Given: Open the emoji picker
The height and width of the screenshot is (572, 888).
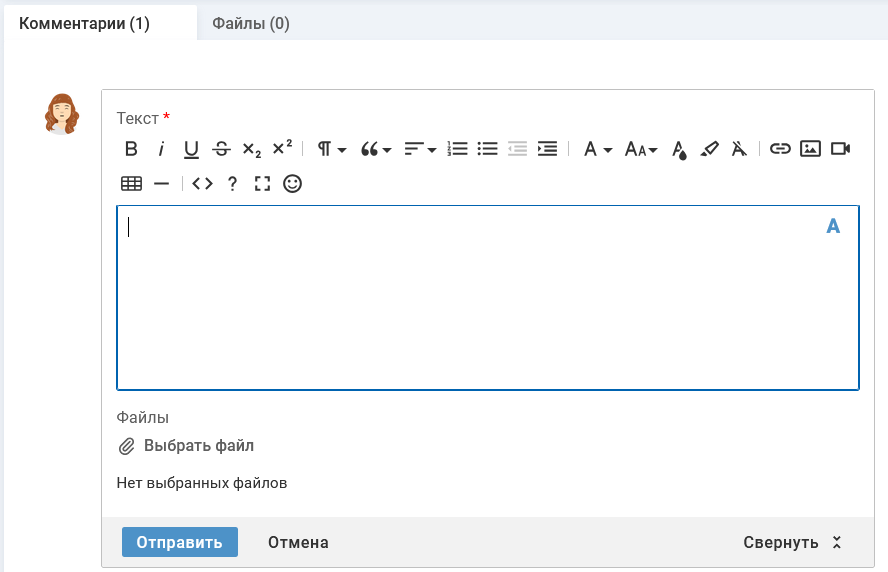Looking at the screenshot, I should click(292, 183).
